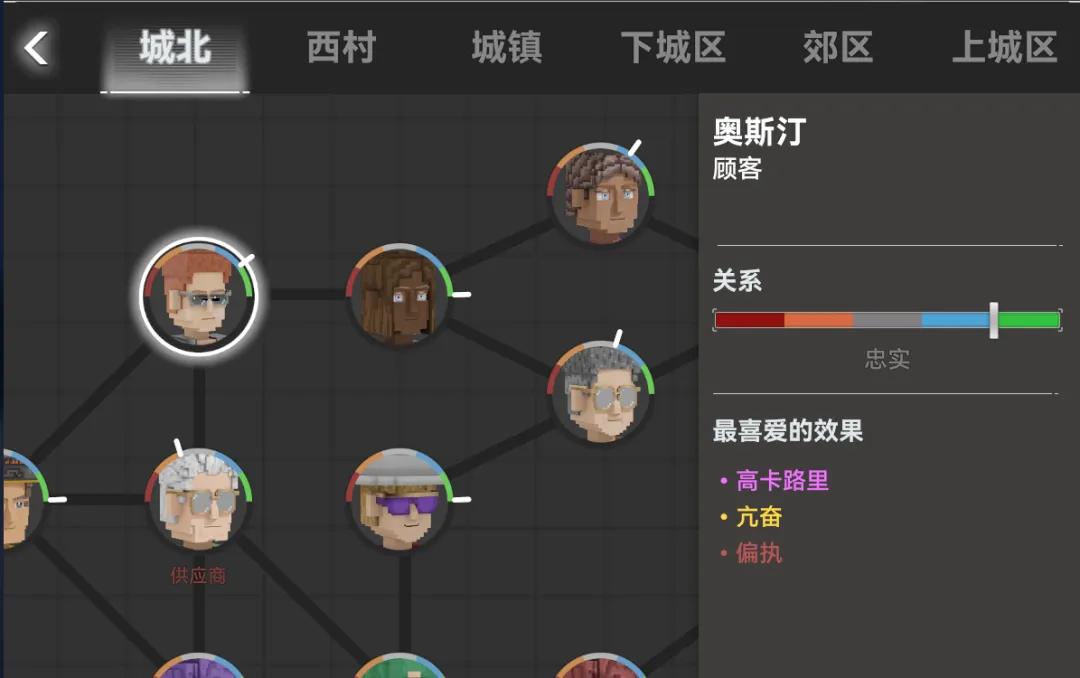Select the white-haired supplier character portrait
1080x678 pixels.
tap(198, 499)
